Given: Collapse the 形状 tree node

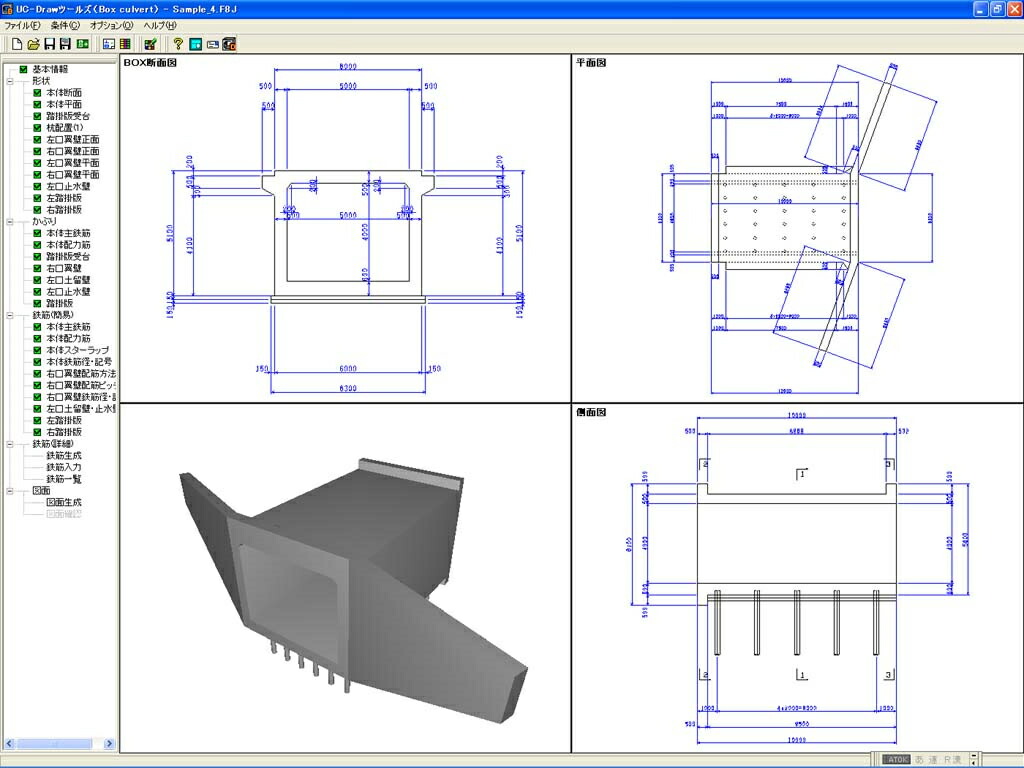Looking at the screenshot, I should click(x=10, y=81).
